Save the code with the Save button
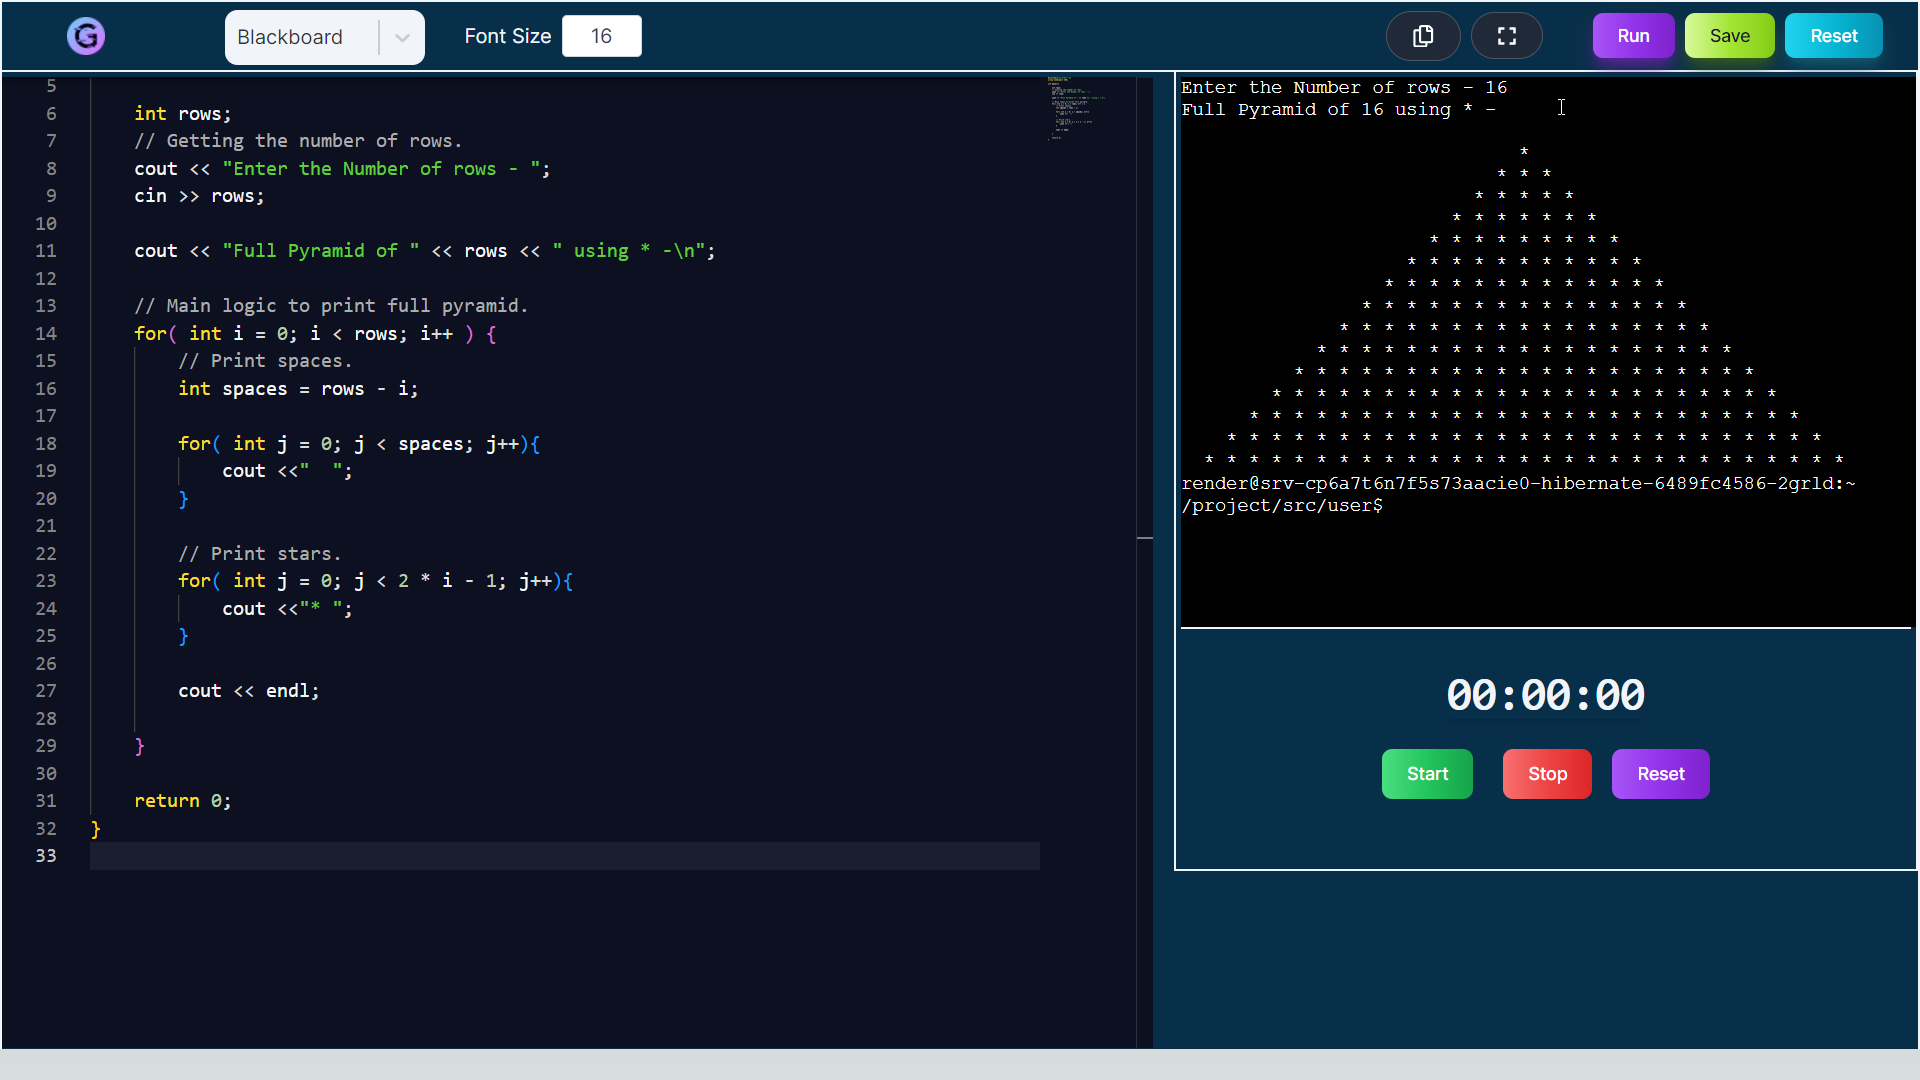The image size is (1920, 1080). coord(1729,36)
